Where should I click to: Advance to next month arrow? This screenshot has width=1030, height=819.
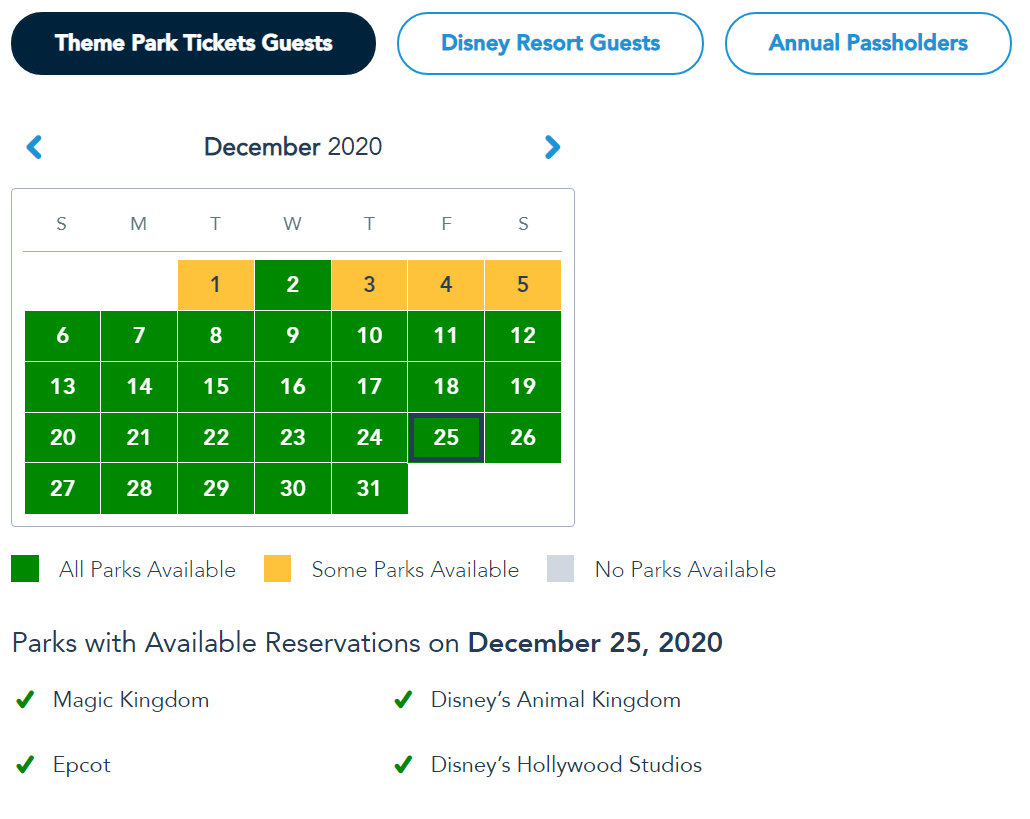coord(552,148)
